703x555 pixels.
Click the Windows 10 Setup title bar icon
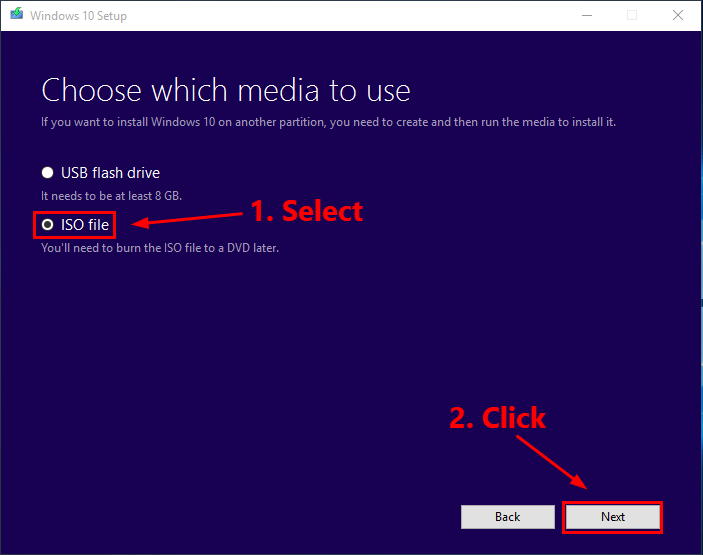(17, 14)
